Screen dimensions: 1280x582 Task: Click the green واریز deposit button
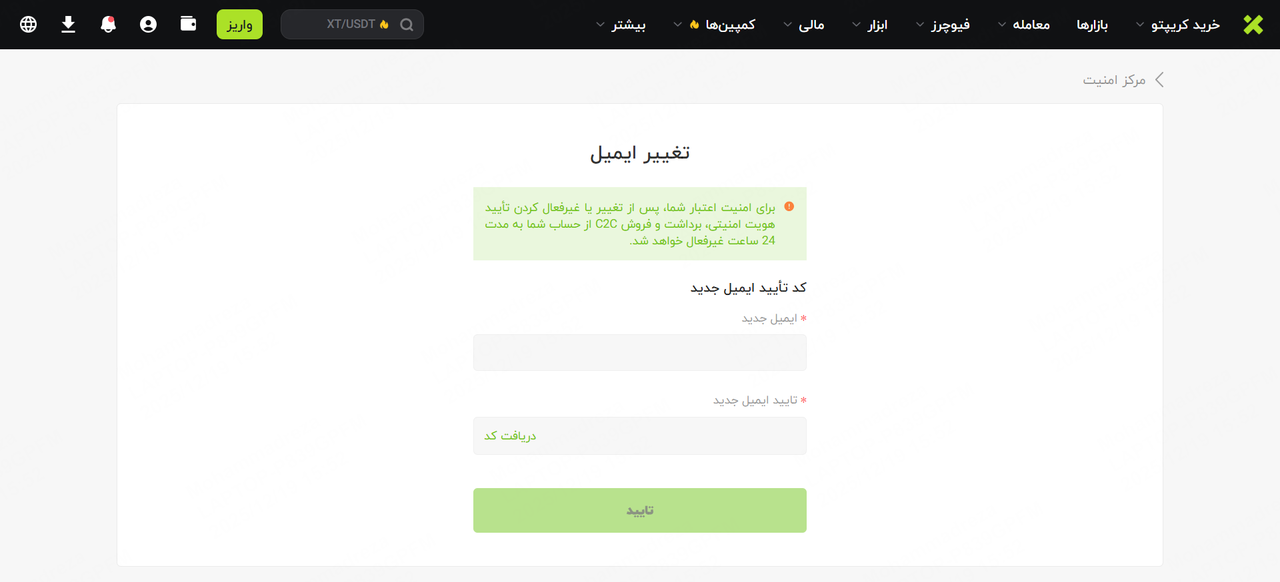[x=239, y=24]
